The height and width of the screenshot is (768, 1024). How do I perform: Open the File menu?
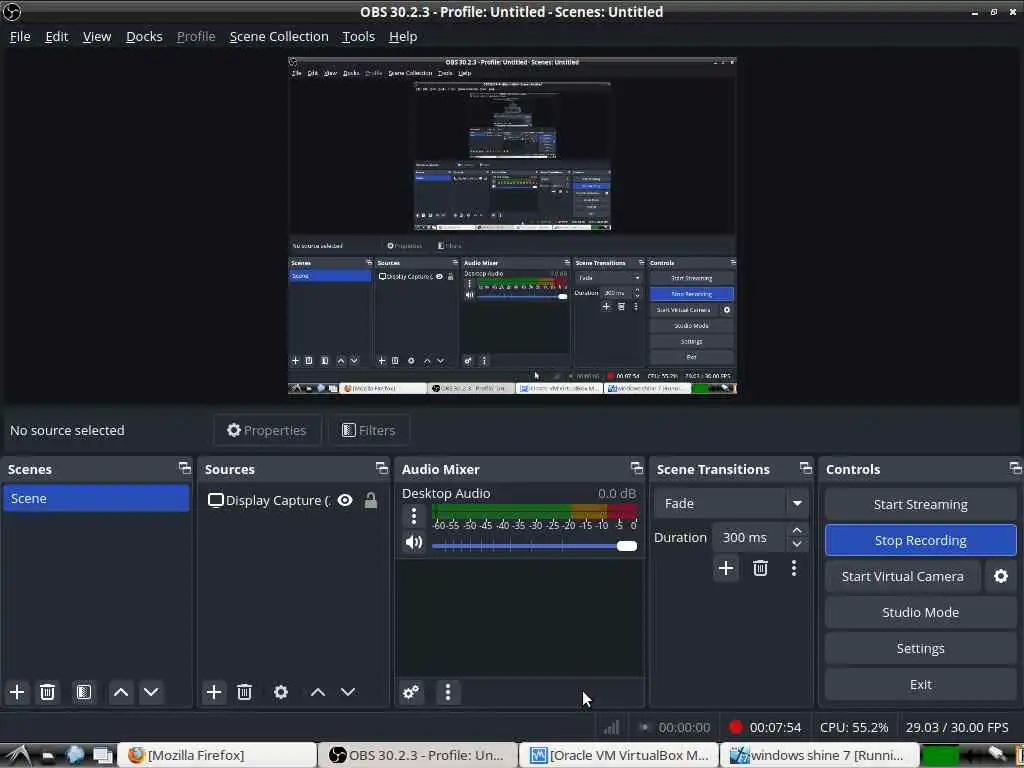pyautogui.click(x=20, y=37)
